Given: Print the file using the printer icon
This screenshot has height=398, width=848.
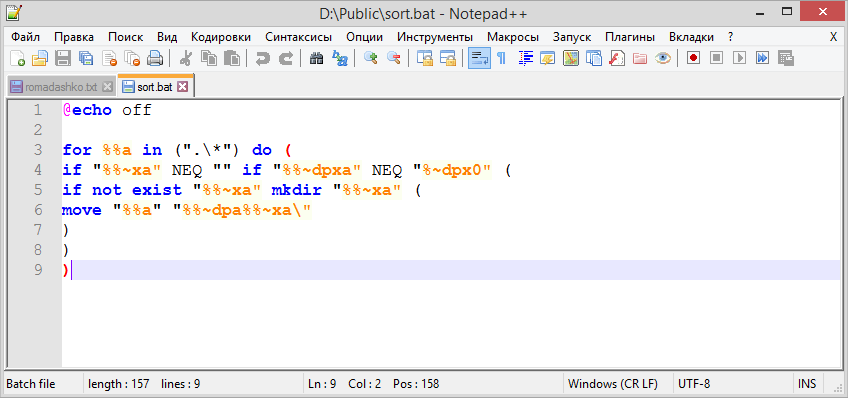Looking at the screenshot, I should tap(155, 58).
